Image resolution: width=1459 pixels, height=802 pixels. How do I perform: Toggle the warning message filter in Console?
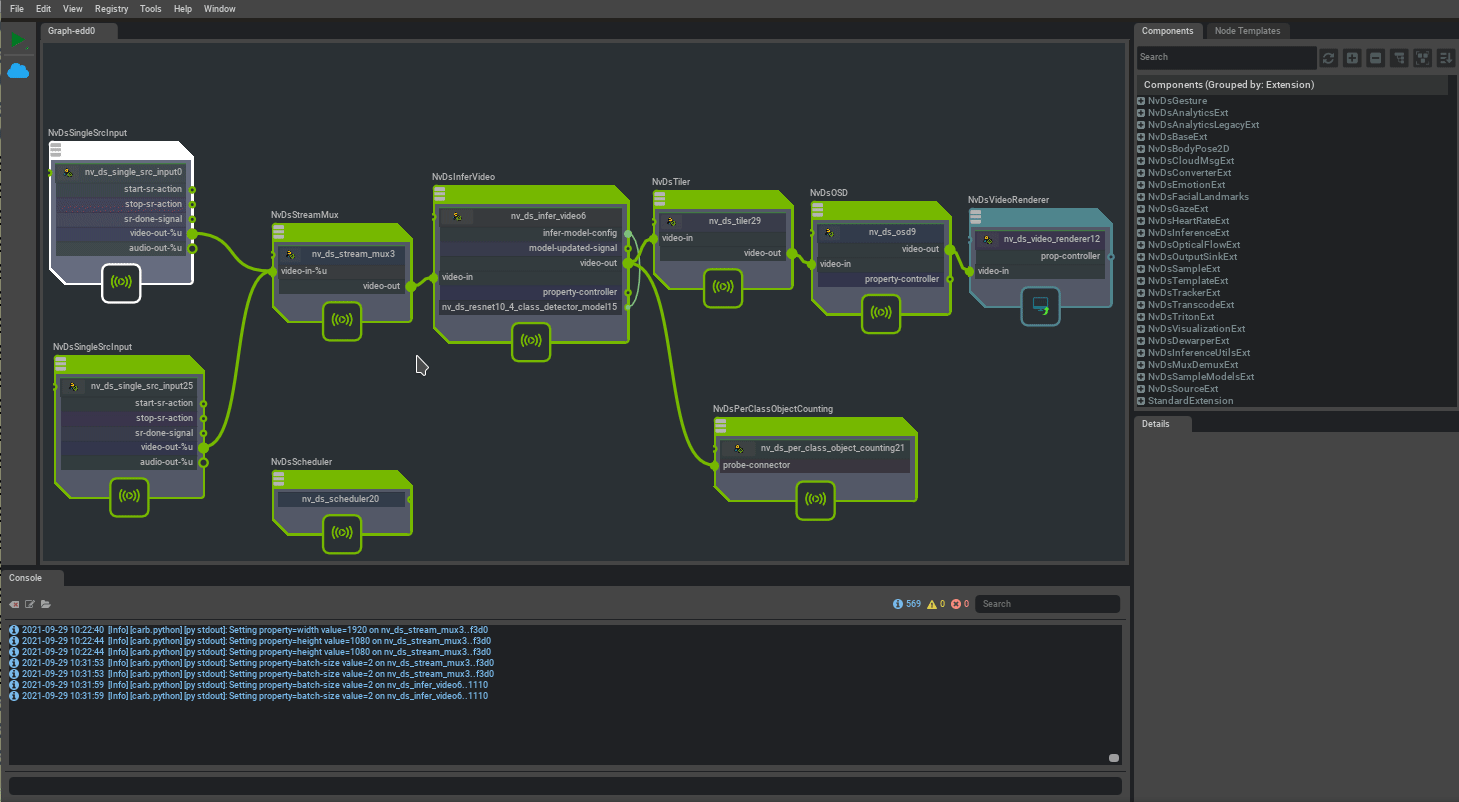pyautogui.click(x=936, y=604)
